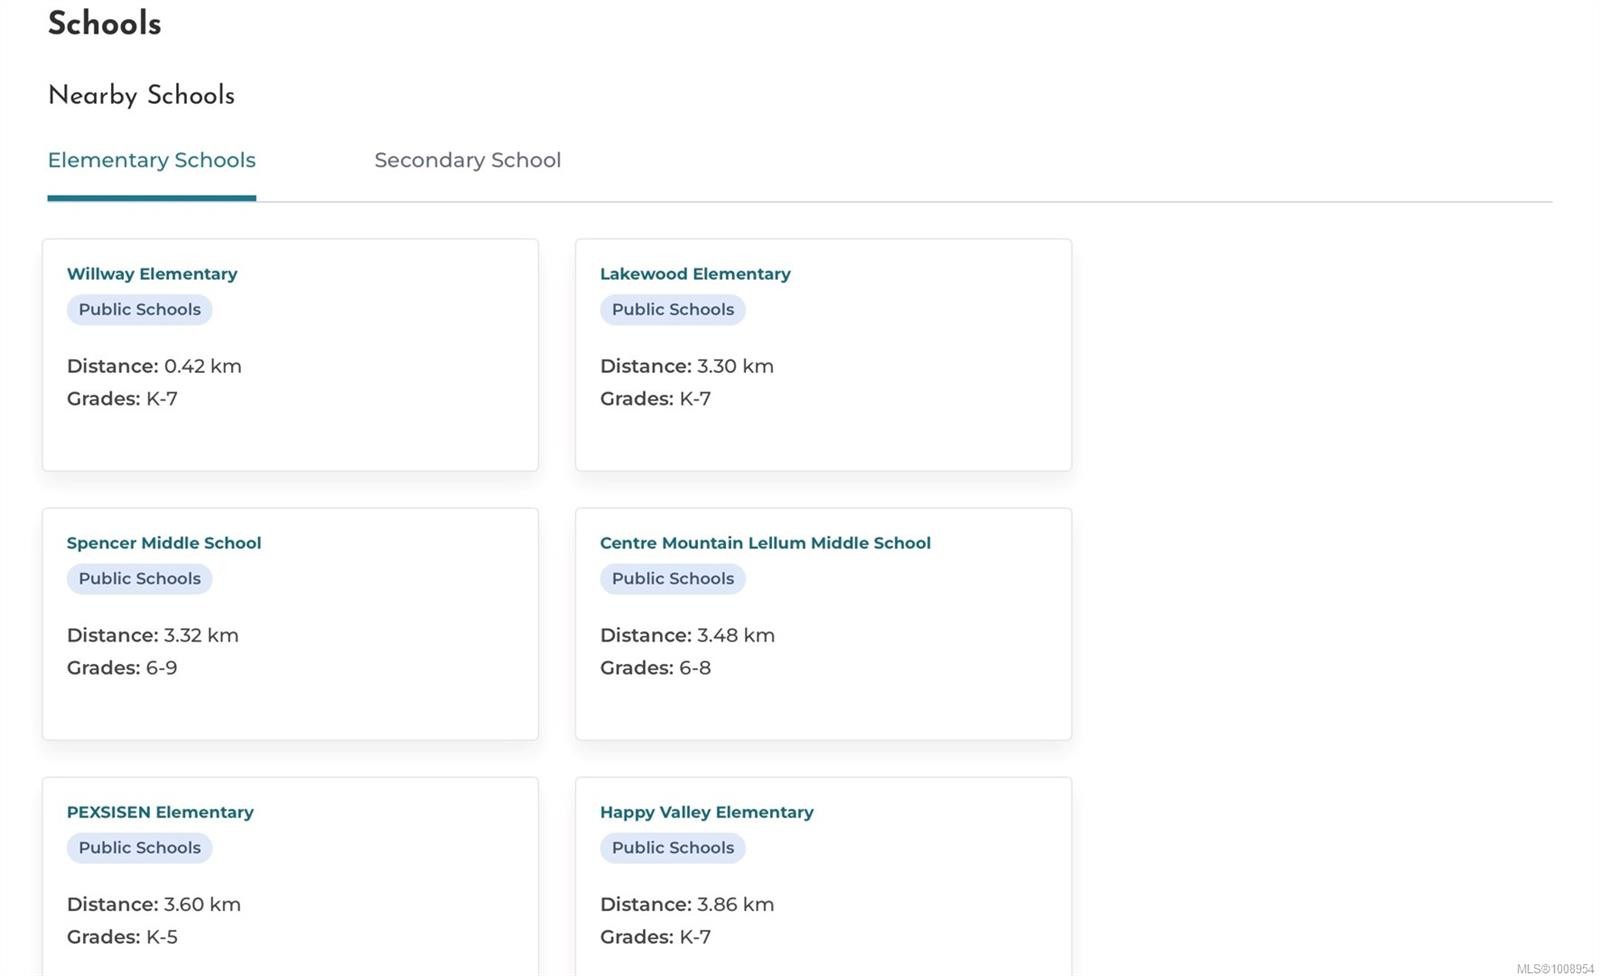Viewport: 1600px width, 976px height.
Task: Open Centre Mountain Lellum Middle School
Action: pos(765,543)
